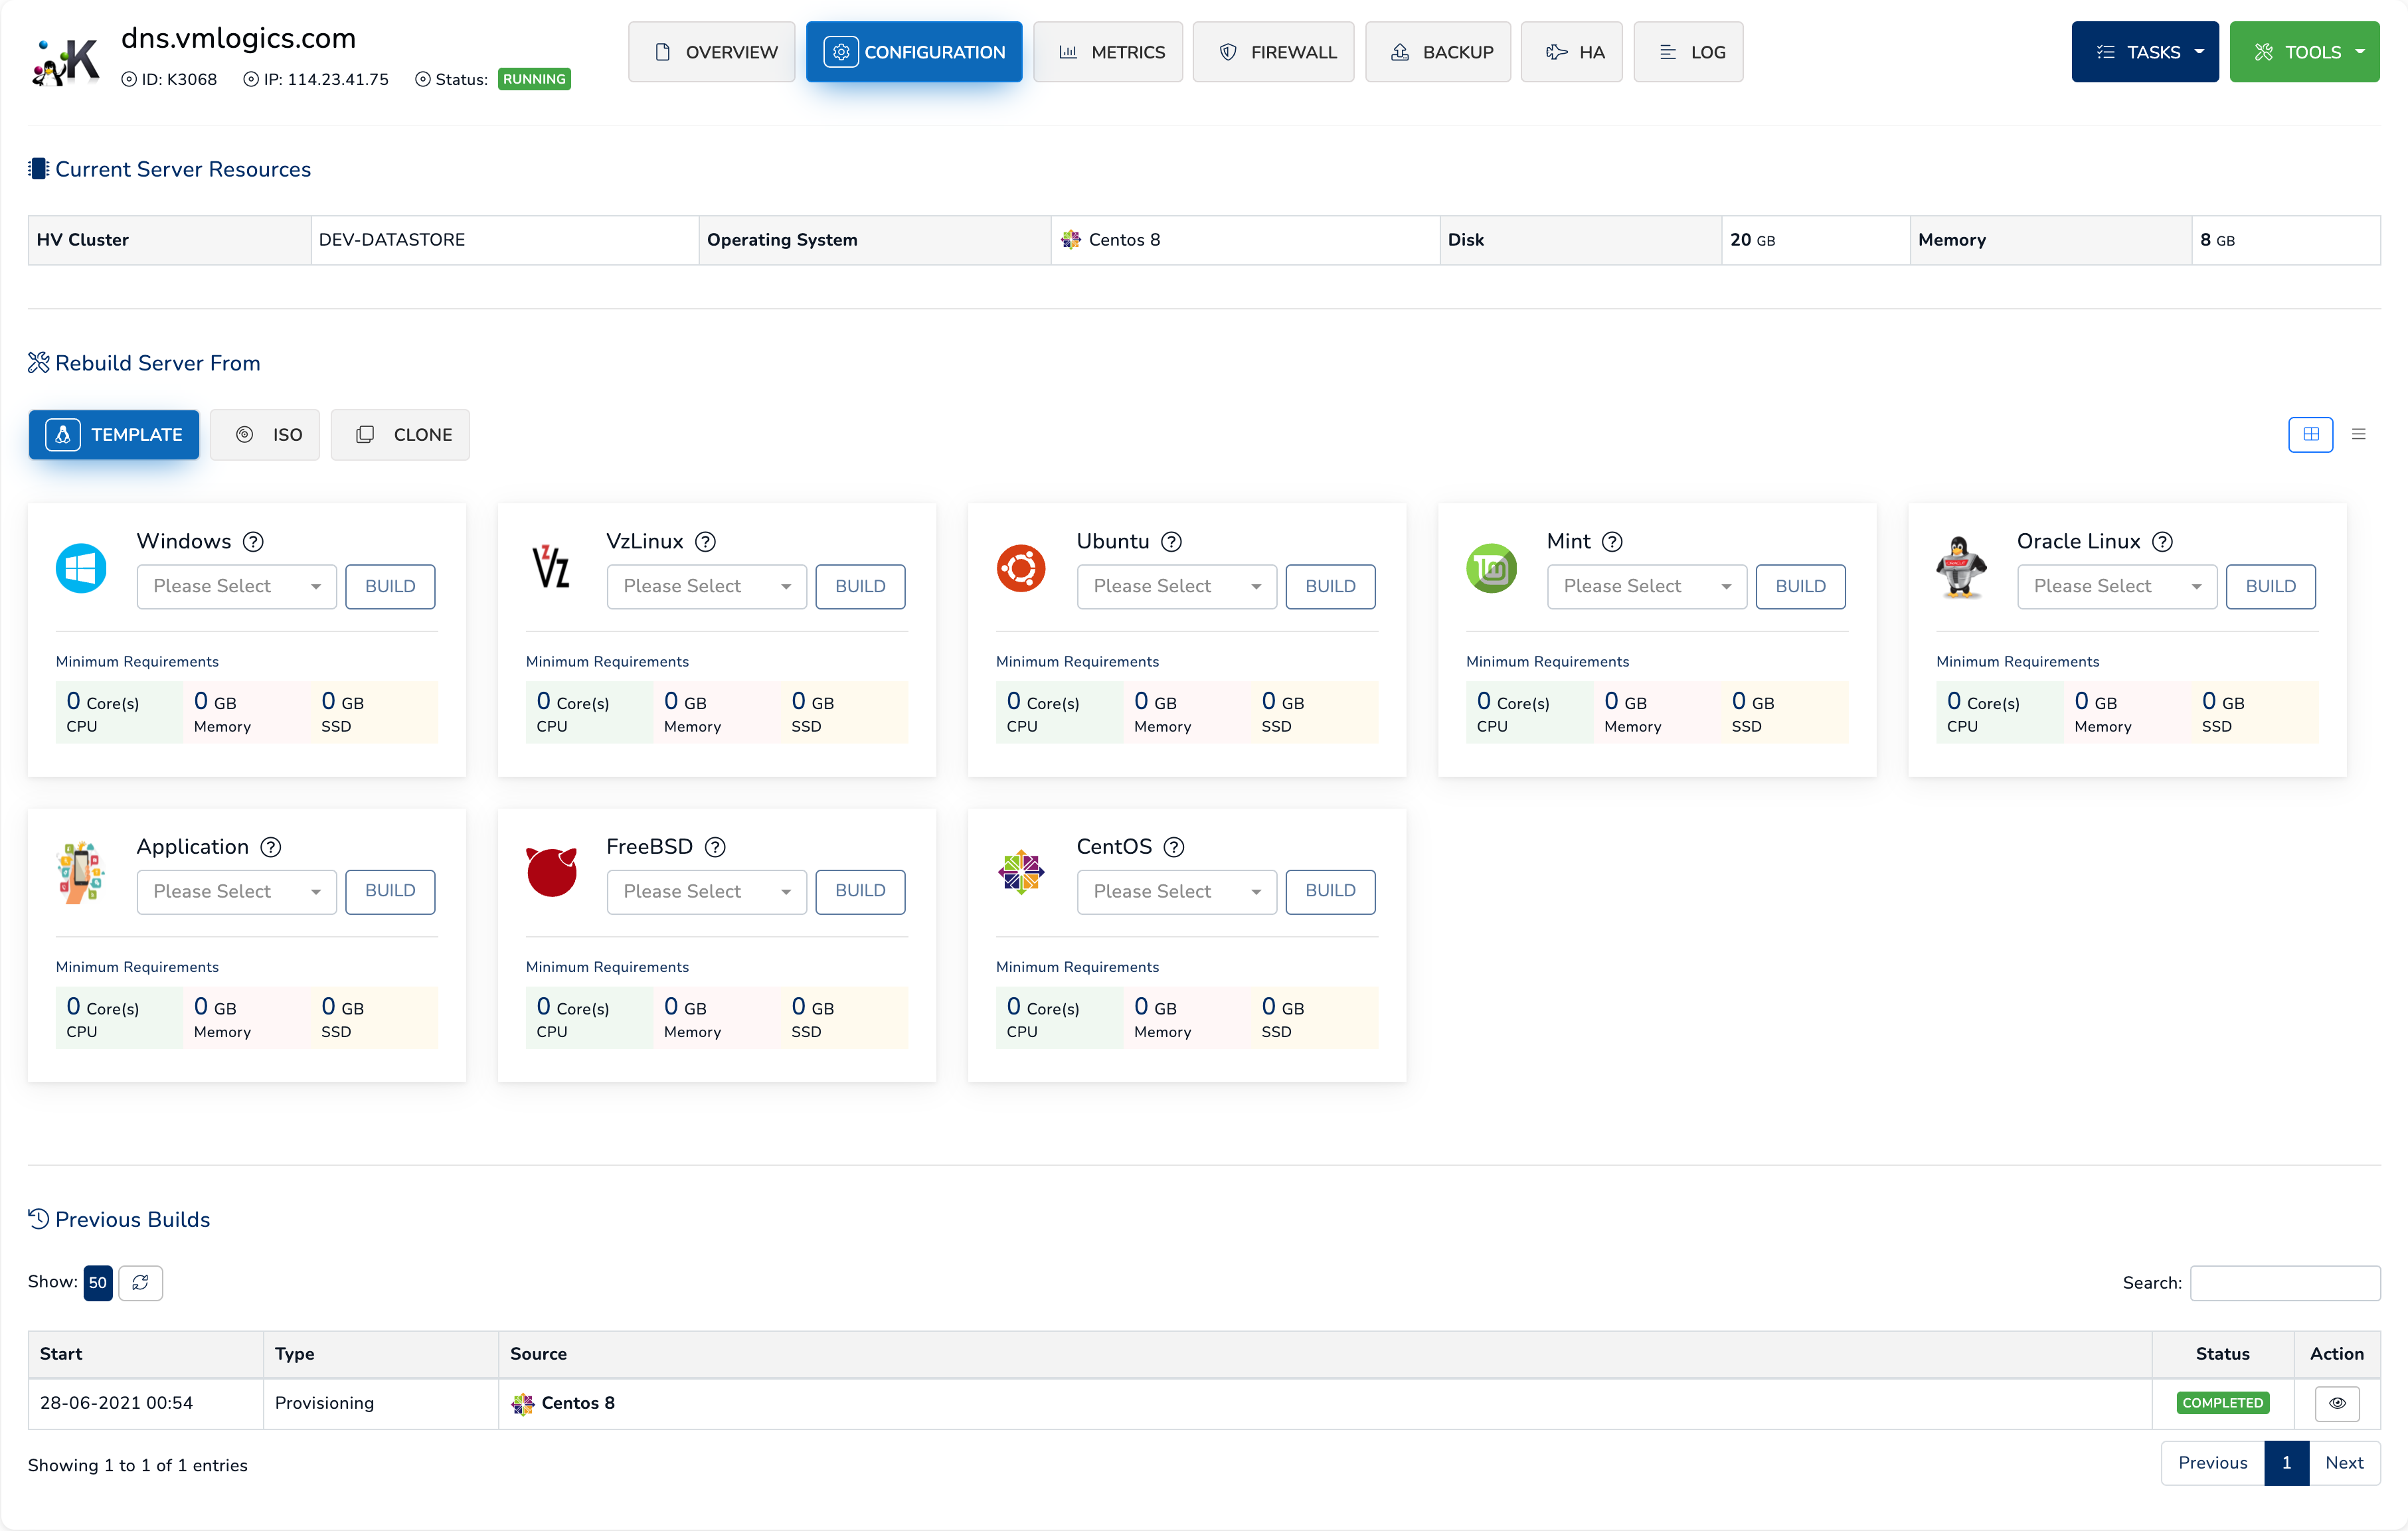
Task: Click the Application logo icon
Action: (81, 872)
